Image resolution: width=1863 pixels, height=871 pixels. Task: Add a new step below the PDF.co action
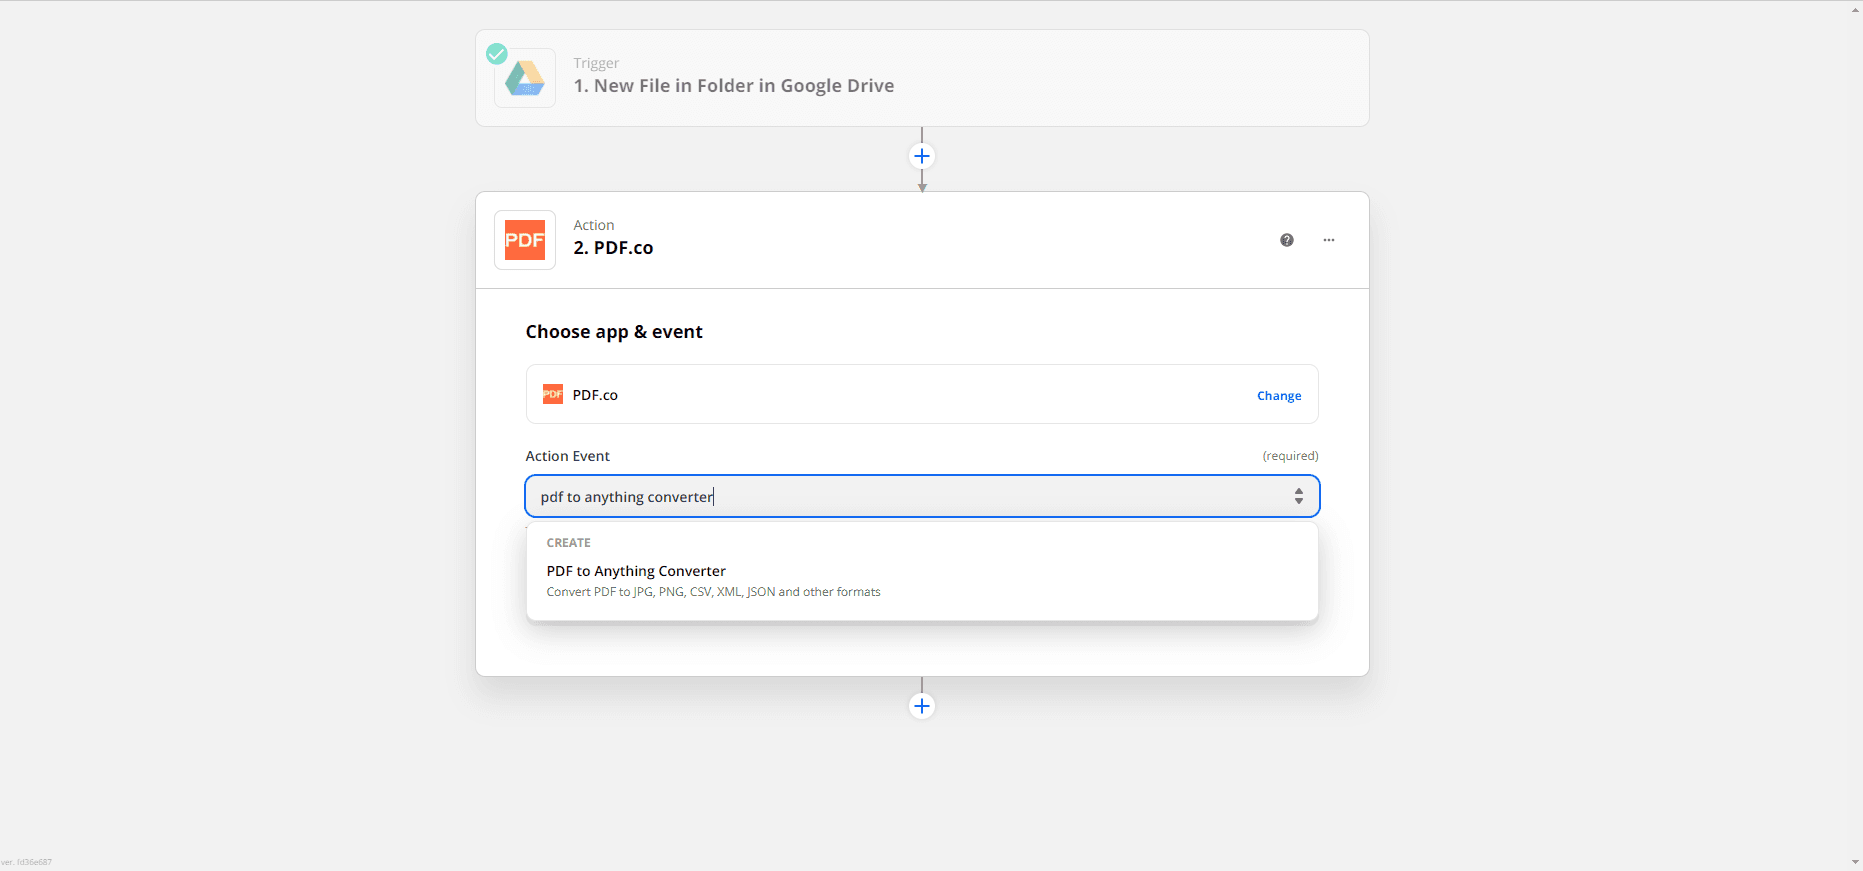[x=921, y=706]
